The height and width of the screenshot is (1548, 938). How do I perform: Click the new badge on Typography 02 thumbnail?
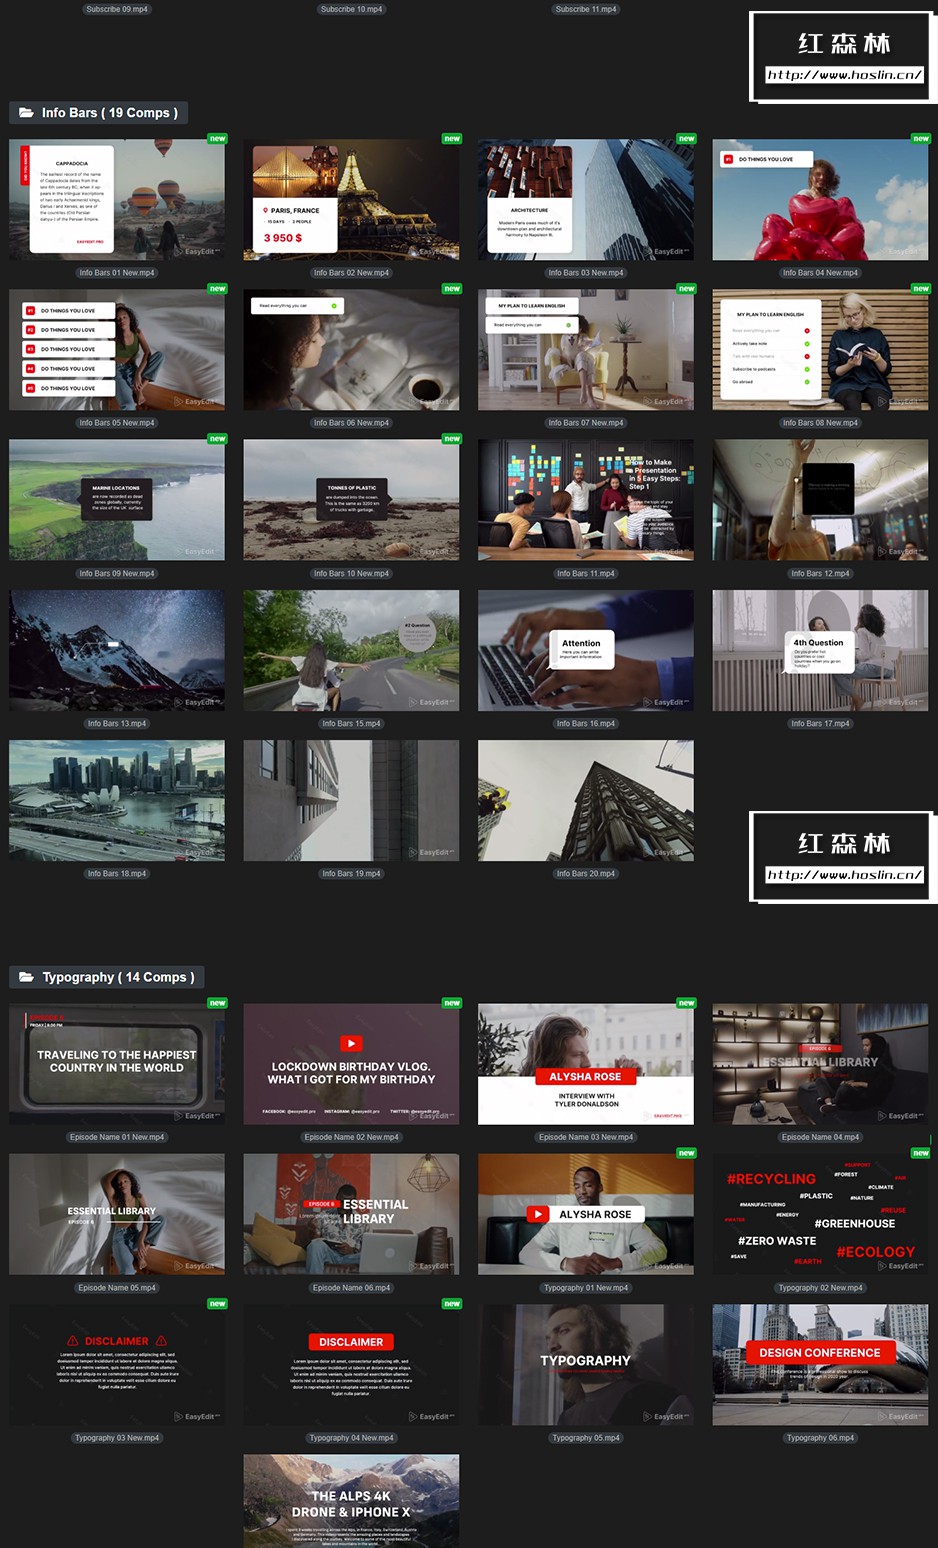coord(920,1153)
